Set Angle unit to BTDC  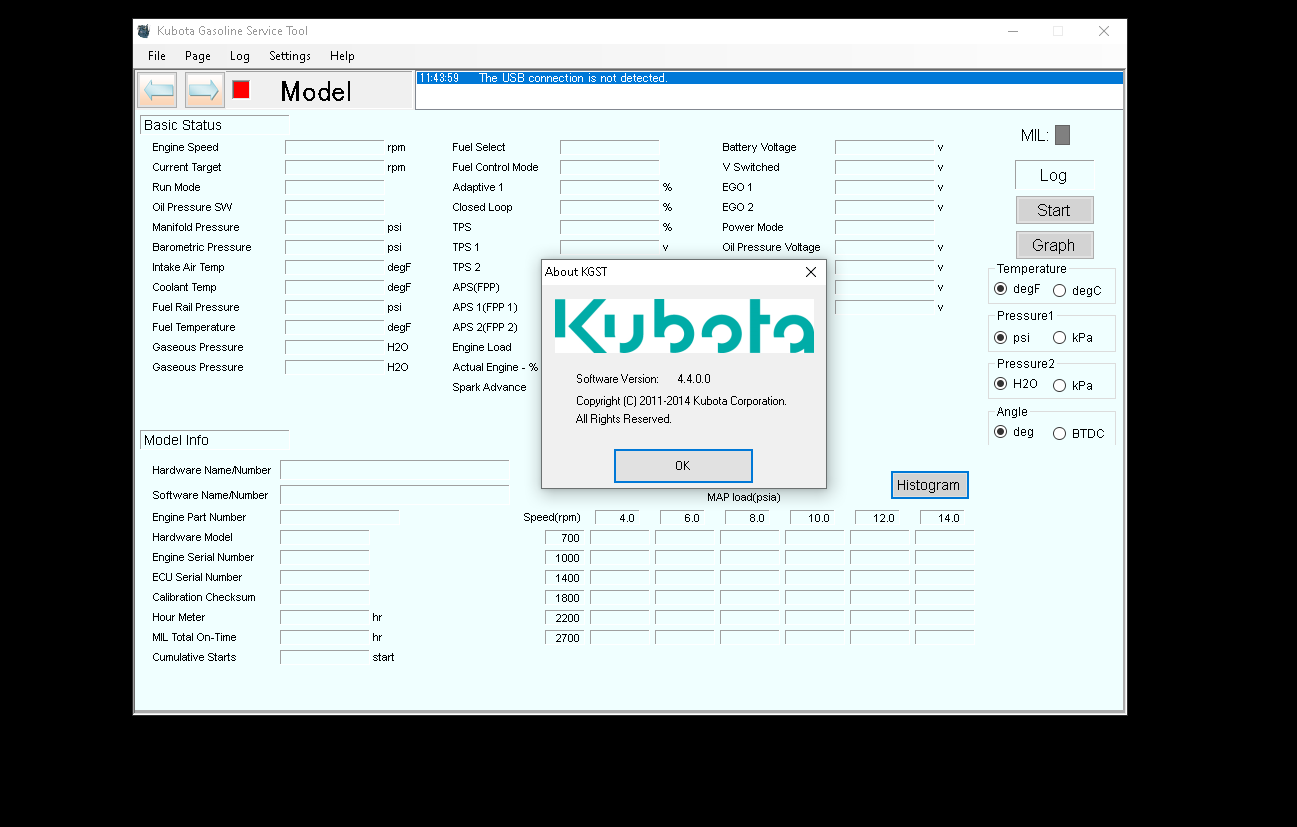click(1079, 433)
